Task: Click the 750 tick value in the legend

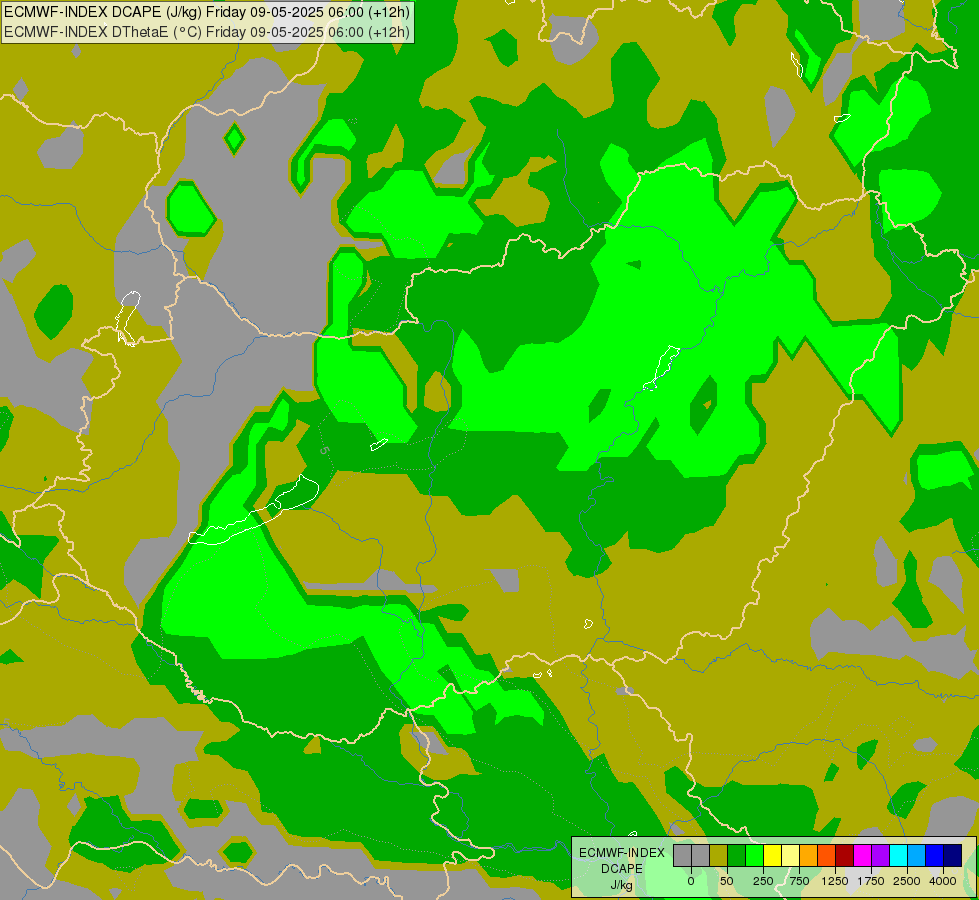Action: pyautogui.click(x=799, y=881)
